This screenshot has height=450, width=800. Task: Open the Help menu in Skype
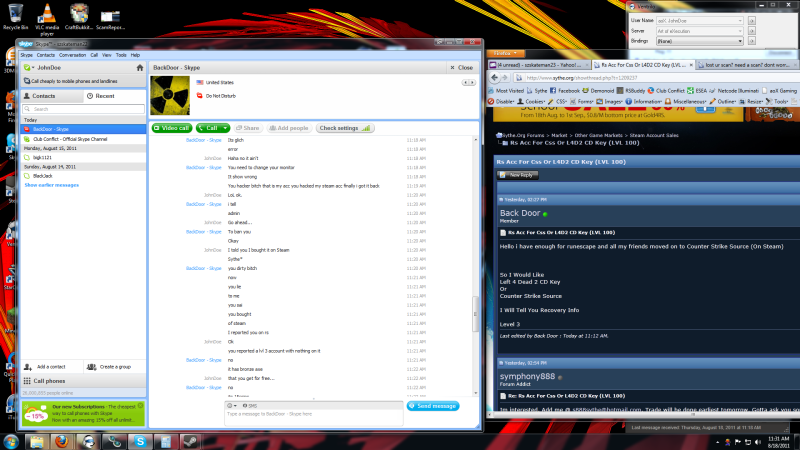[135, 55]
